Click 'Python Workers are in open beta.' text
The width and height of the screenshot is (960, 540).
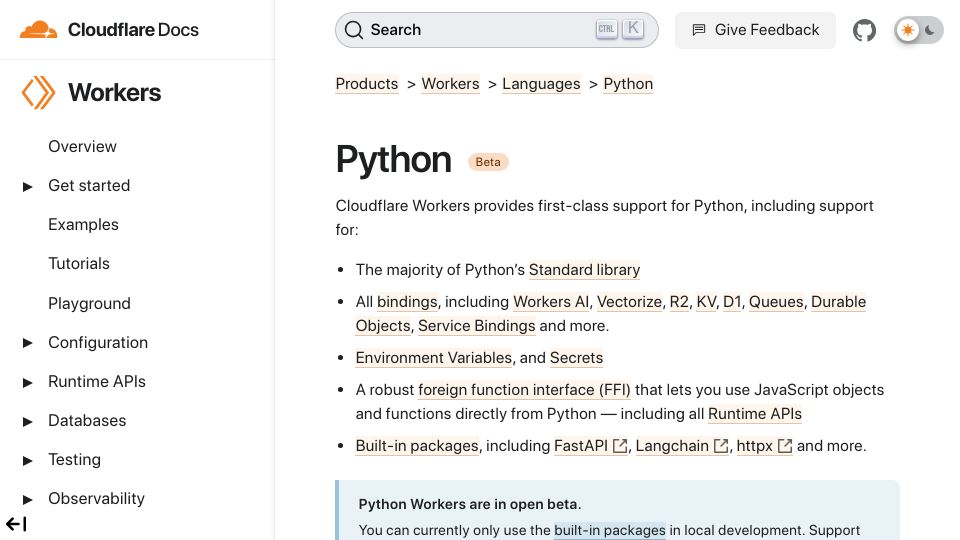[470, 504]
